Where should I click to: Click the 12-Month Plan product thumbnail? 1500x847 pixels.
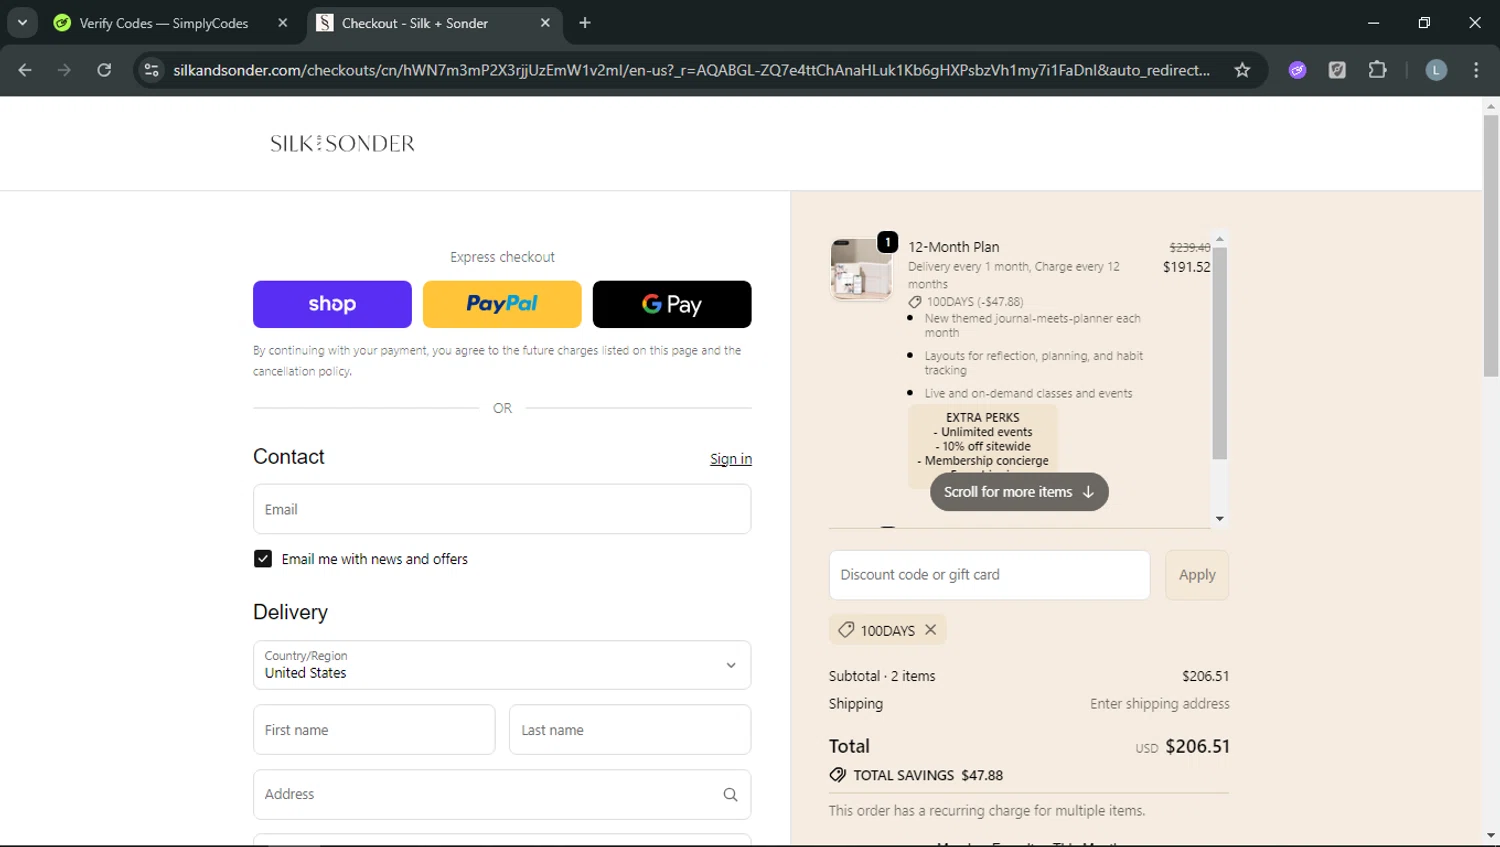(861, 269)
